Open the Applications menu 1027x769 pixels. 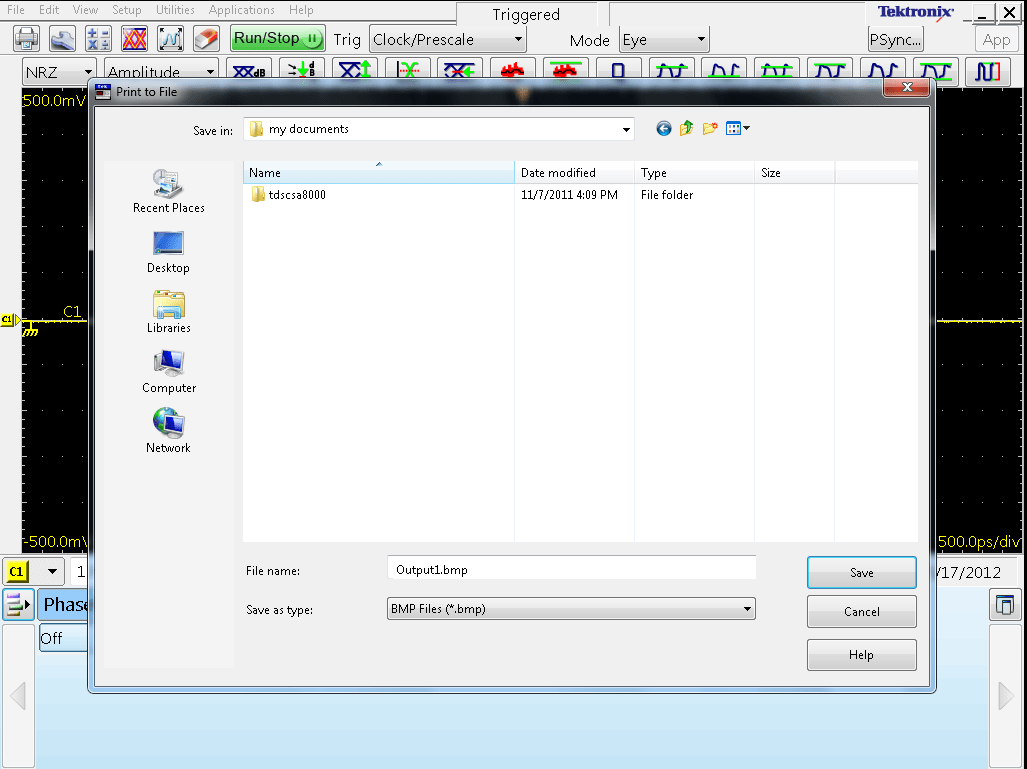[x=241, y=10]
